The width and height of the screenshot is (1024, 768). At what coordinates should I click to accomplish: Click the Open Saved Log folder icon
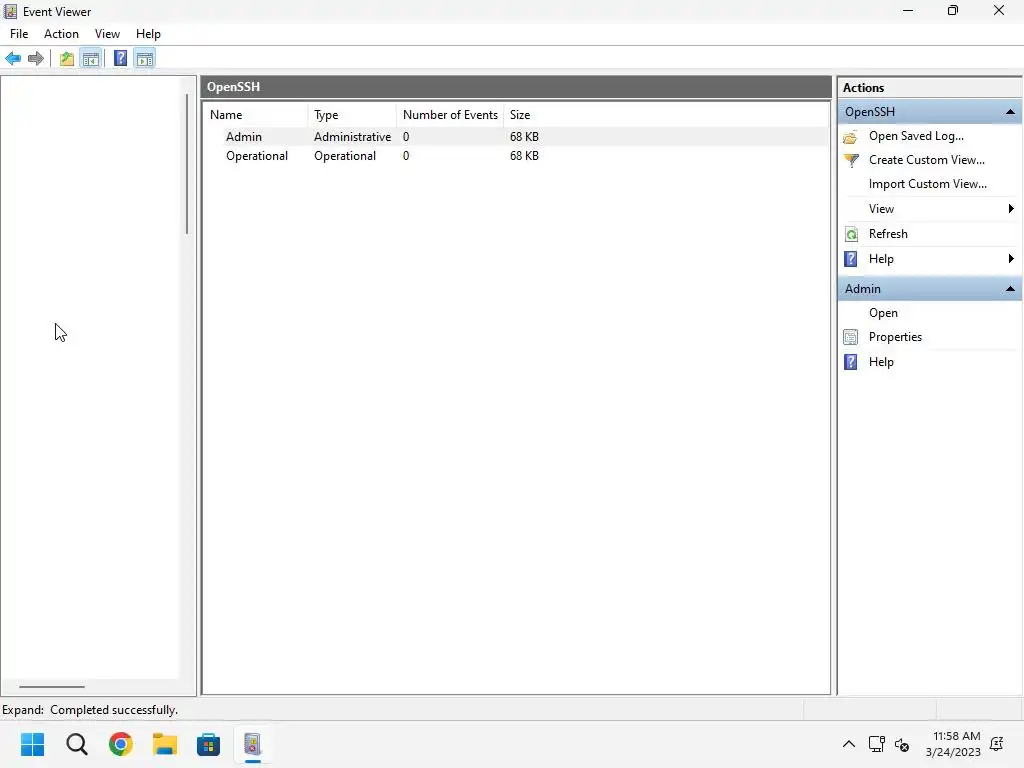[850, 136]
